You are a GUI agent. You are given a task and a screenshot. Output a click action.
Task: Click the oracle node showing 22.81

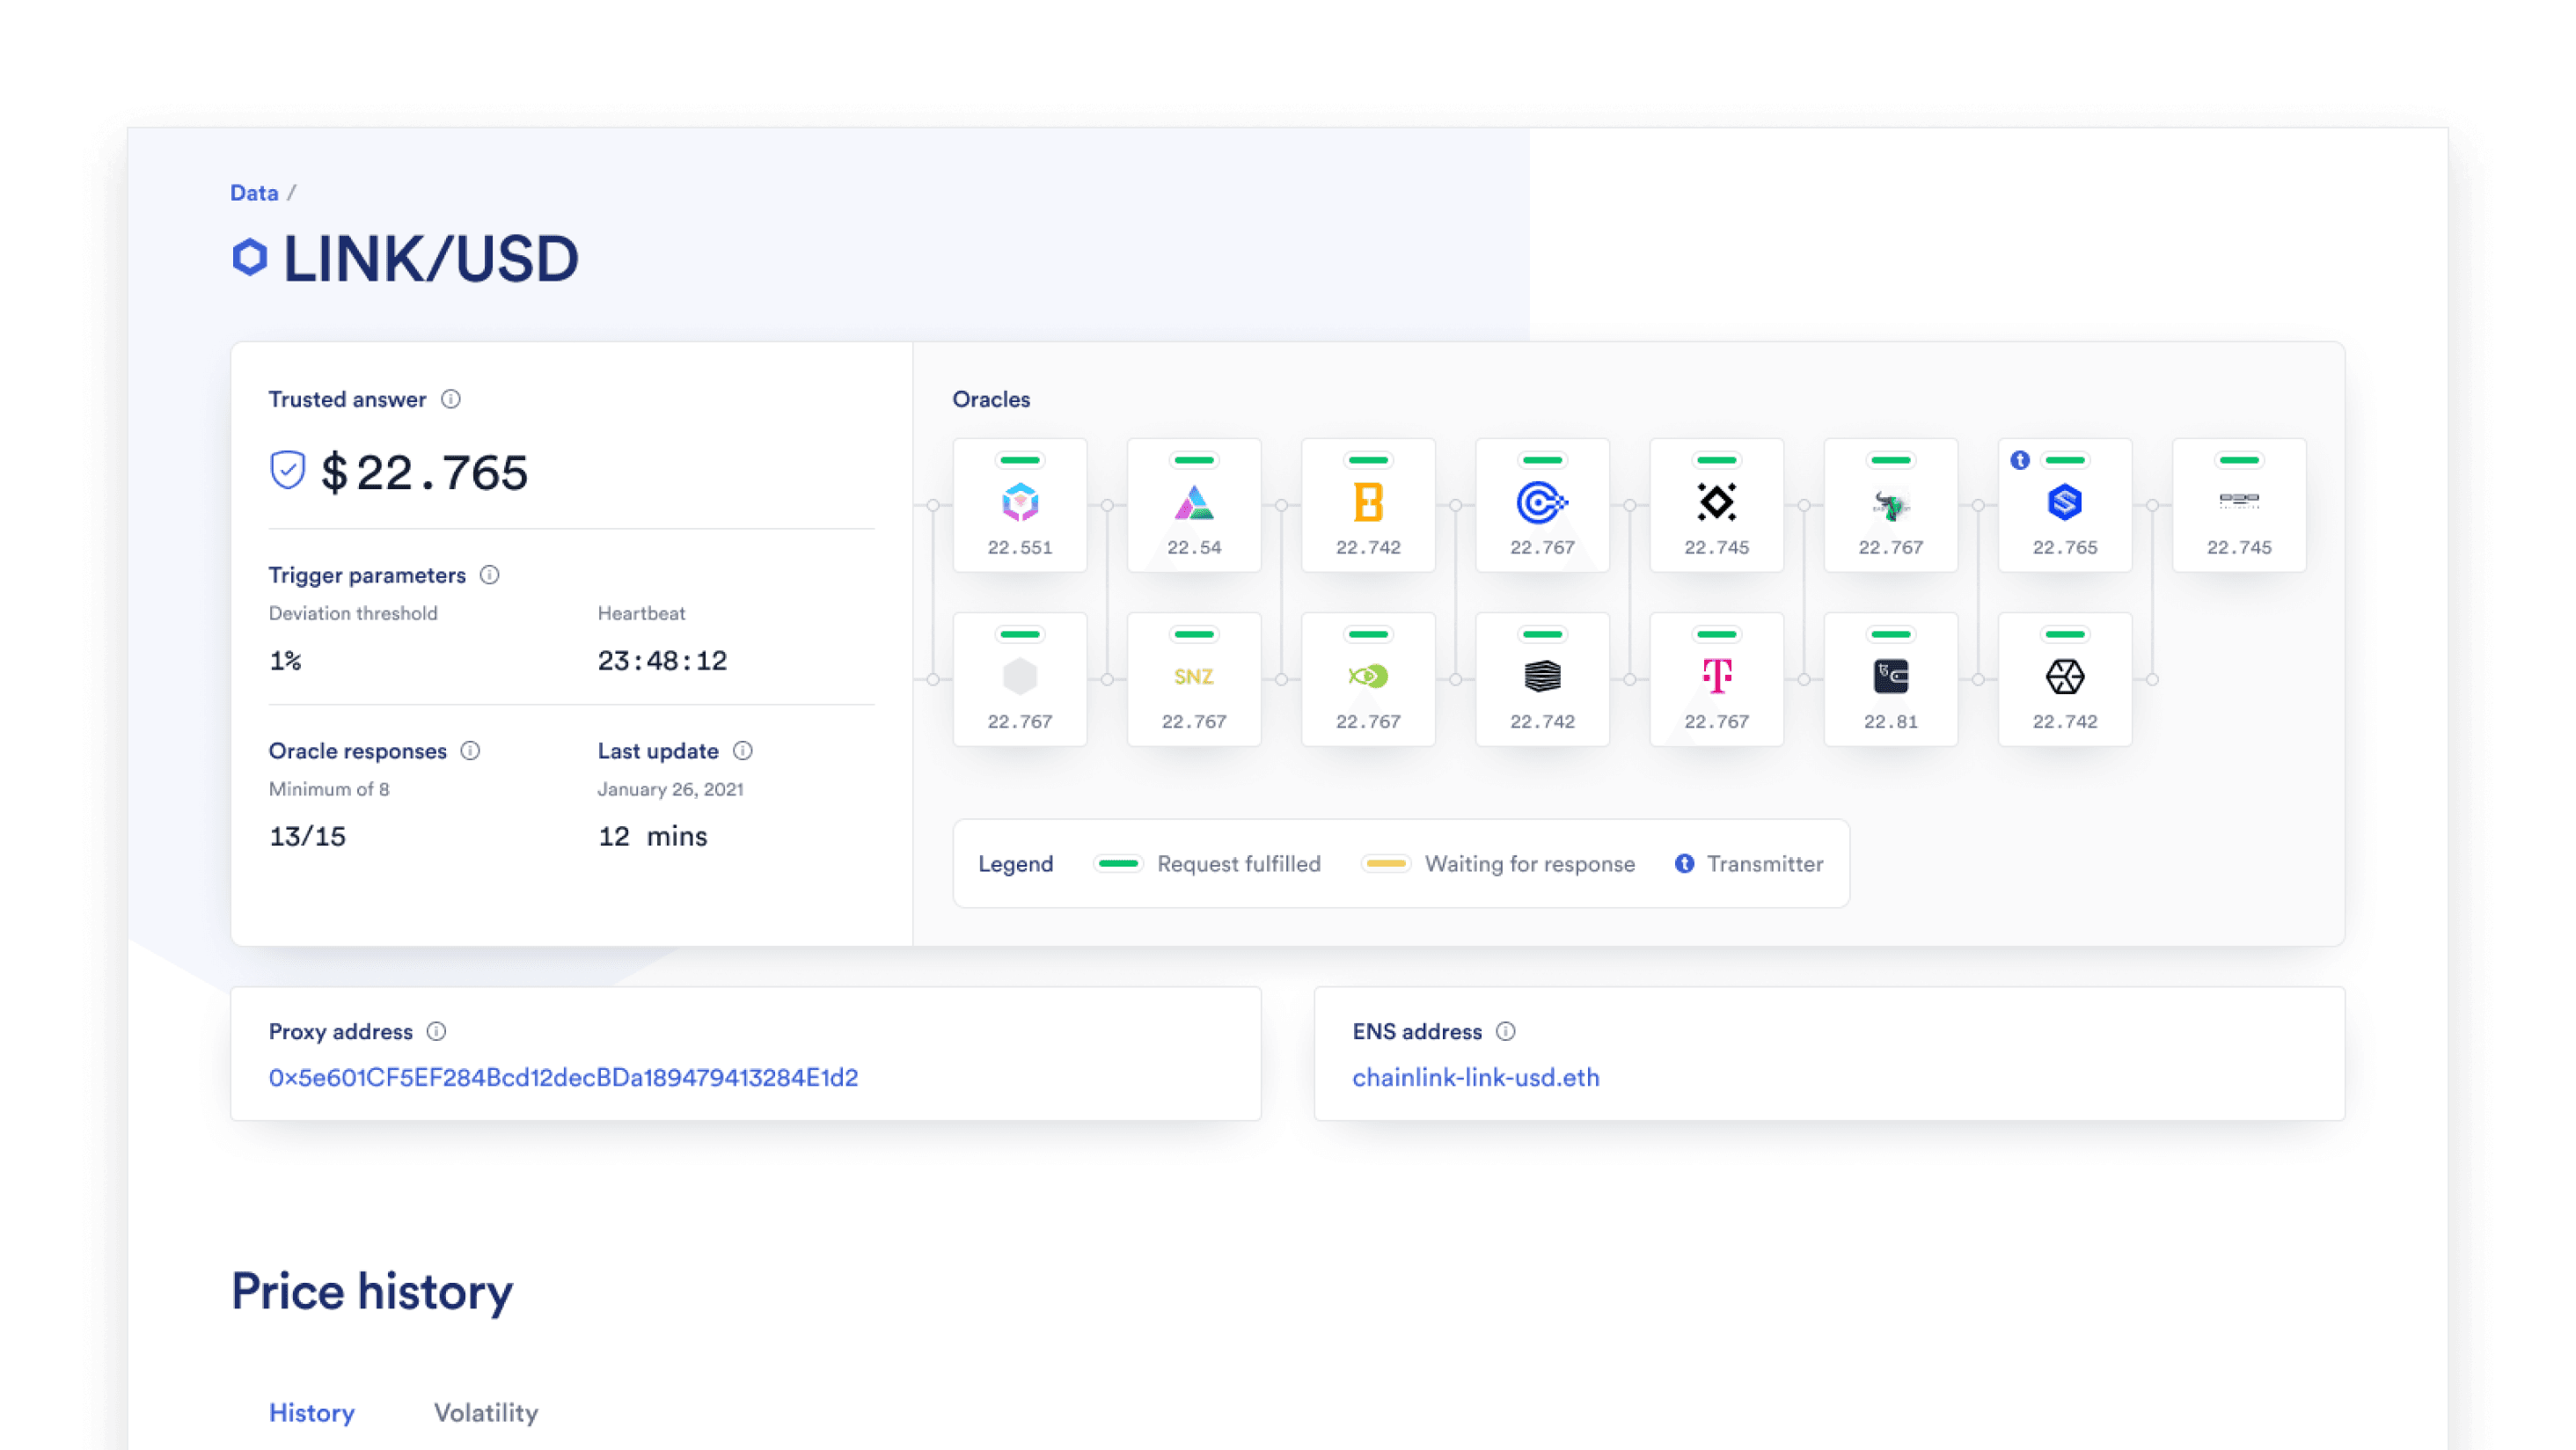[x=1890, y=679]
